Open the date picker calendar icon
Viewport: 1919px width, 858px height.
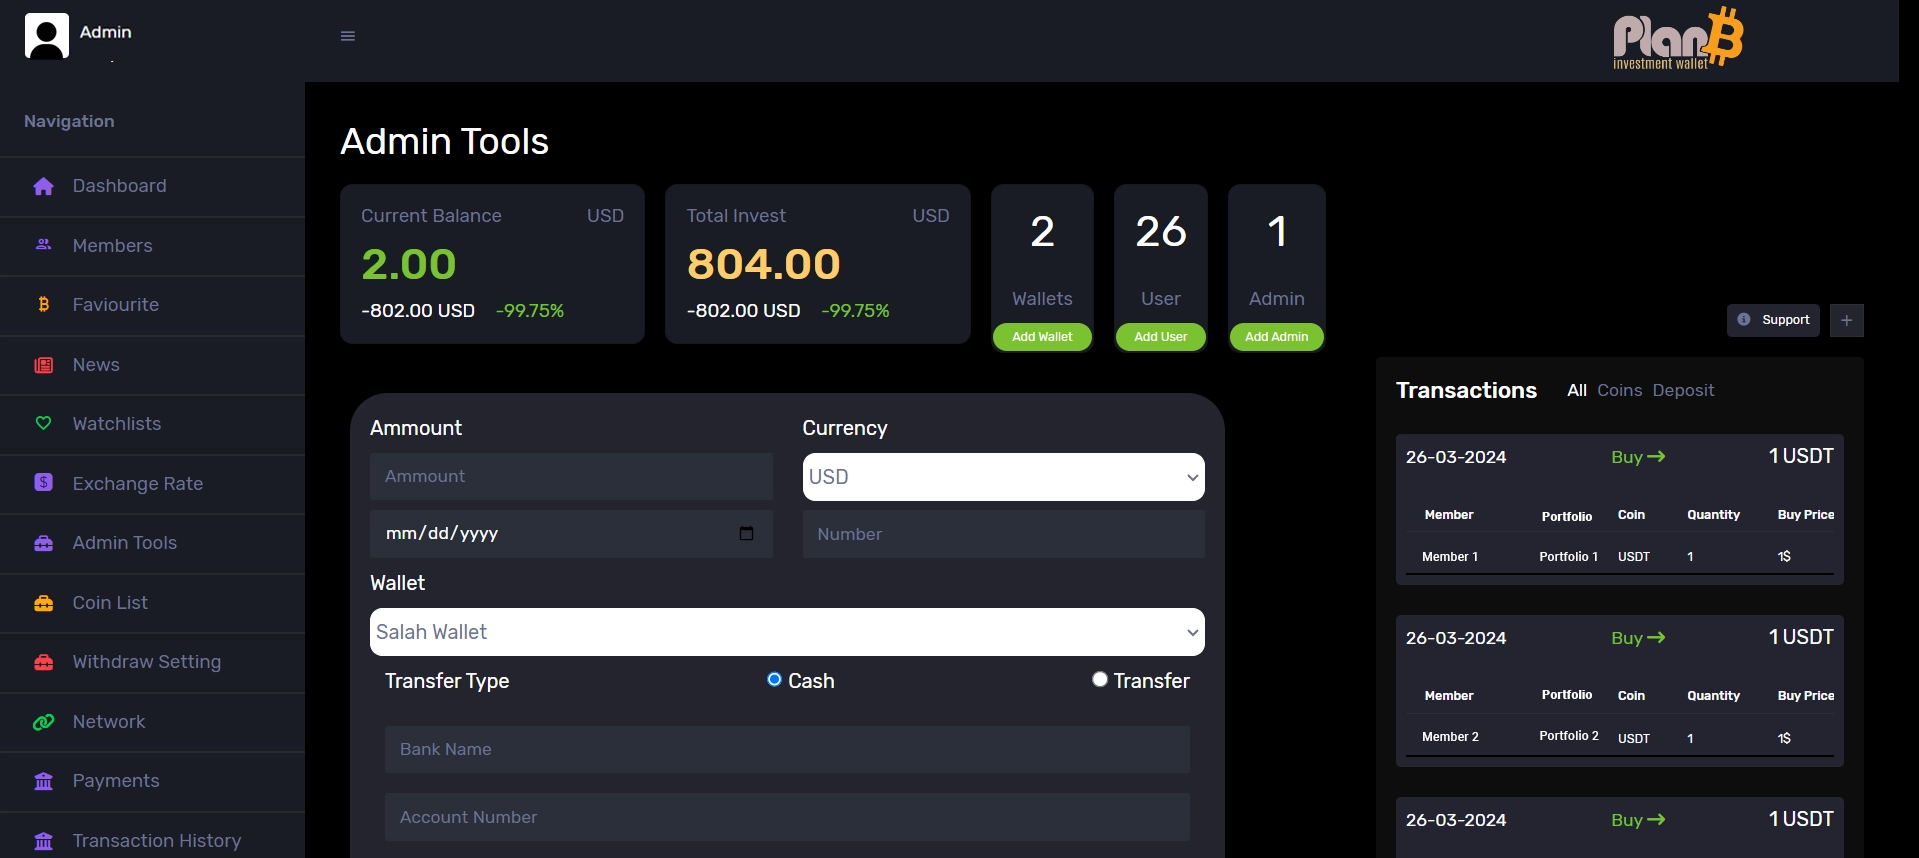click(746, 533)
